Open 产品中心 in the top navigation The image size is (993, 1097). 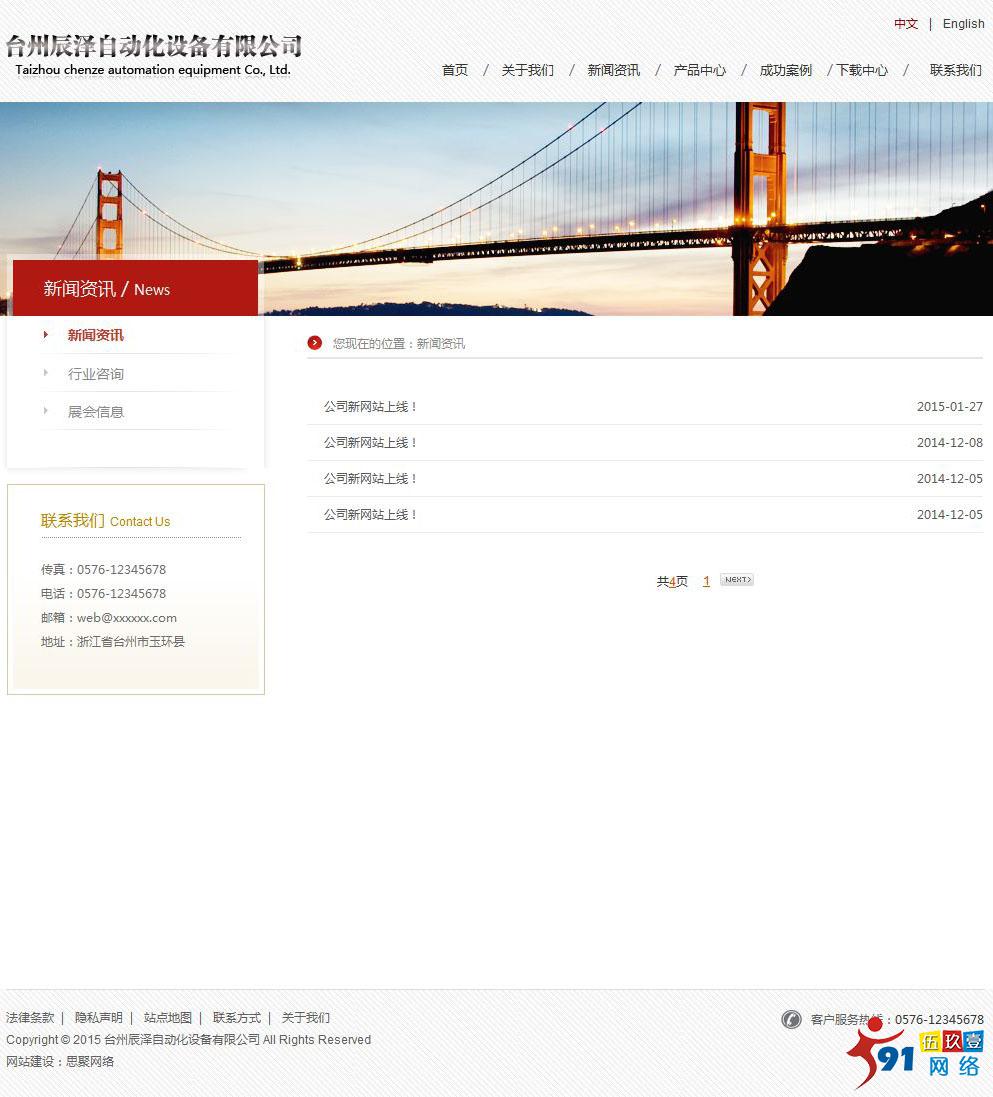pos(699,70)
